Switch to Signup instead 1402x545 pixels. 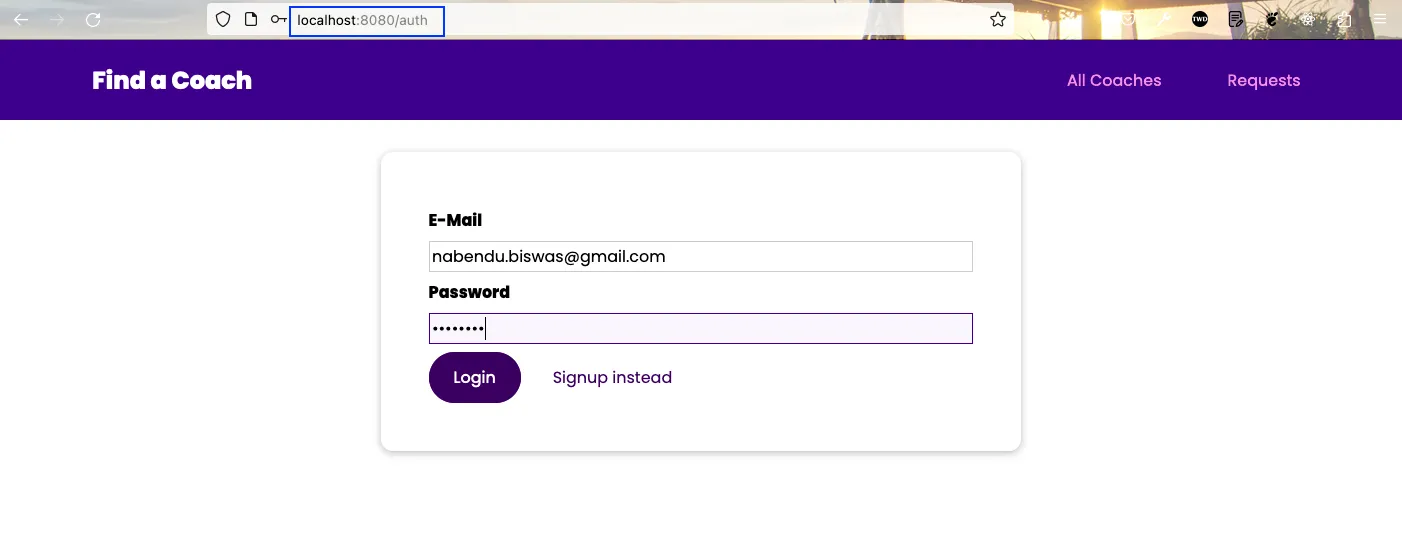point(612,377)
